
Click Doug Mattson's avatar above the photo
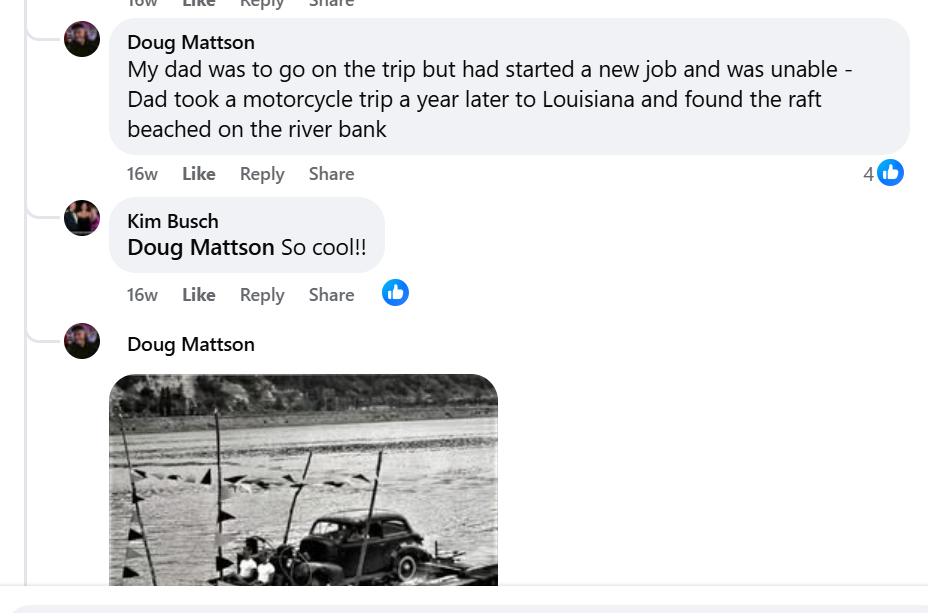click(x=82, y=341)
